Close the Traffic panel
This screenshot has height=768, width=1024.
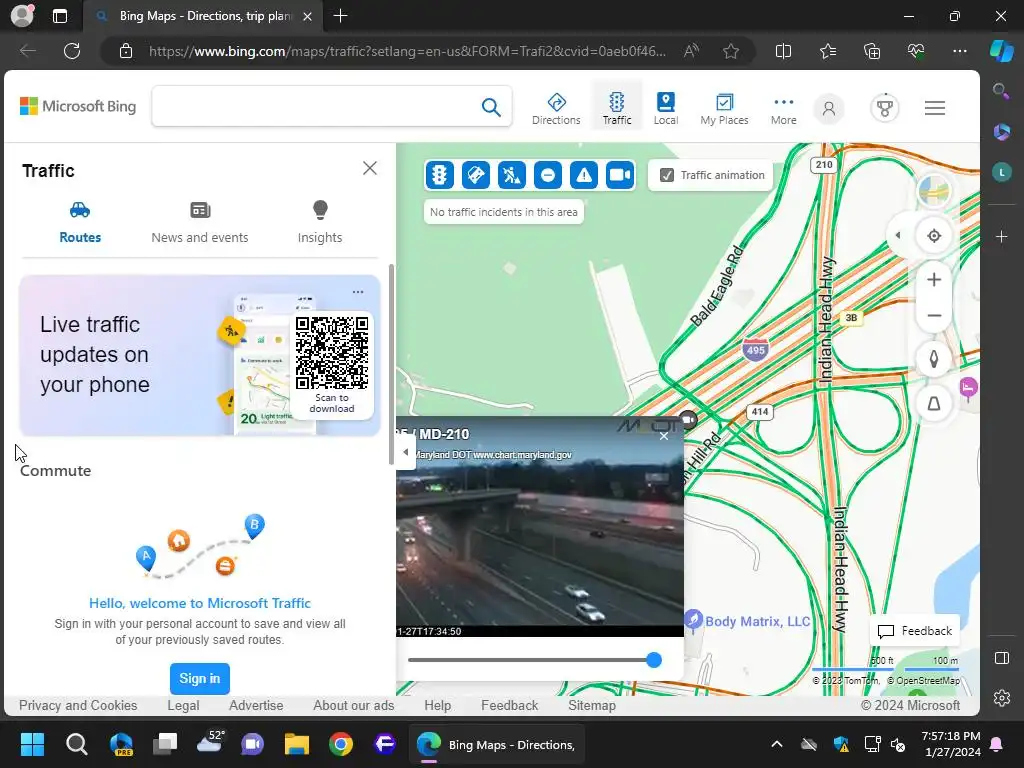pyautogui.click(x=370, y=168)
